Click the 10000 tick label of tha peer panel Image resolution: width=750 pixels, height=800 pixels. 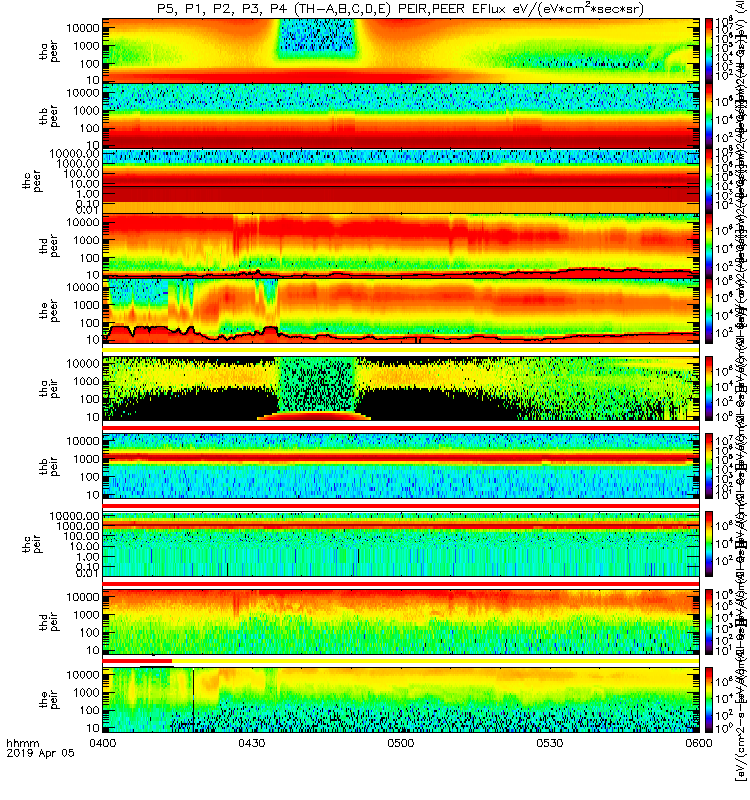[83, 28]
